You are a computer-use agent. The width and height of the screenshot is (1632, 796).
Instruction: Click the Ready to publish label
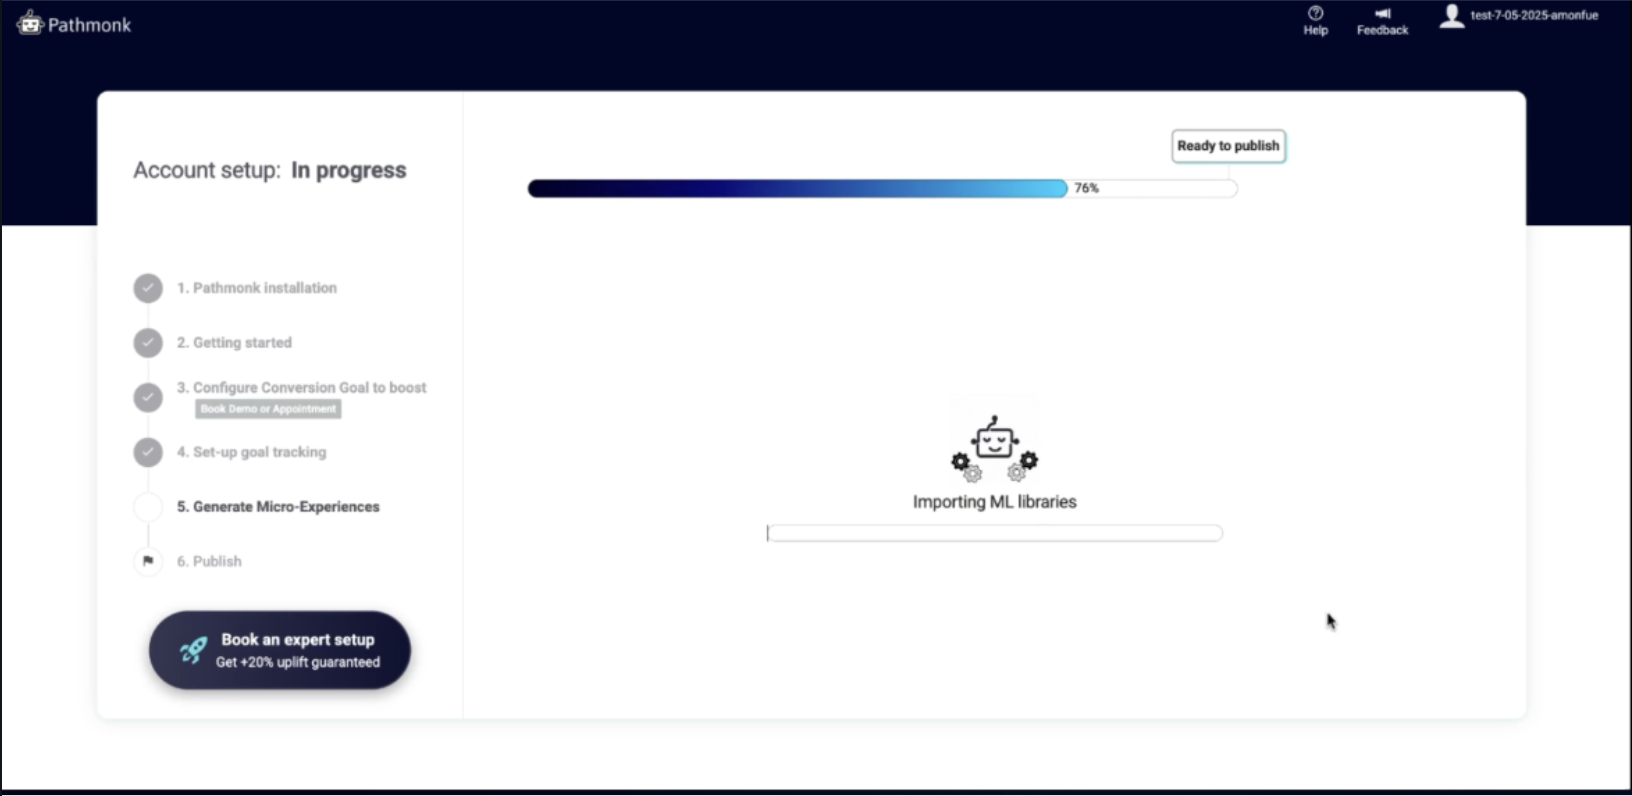(1228, 146)
